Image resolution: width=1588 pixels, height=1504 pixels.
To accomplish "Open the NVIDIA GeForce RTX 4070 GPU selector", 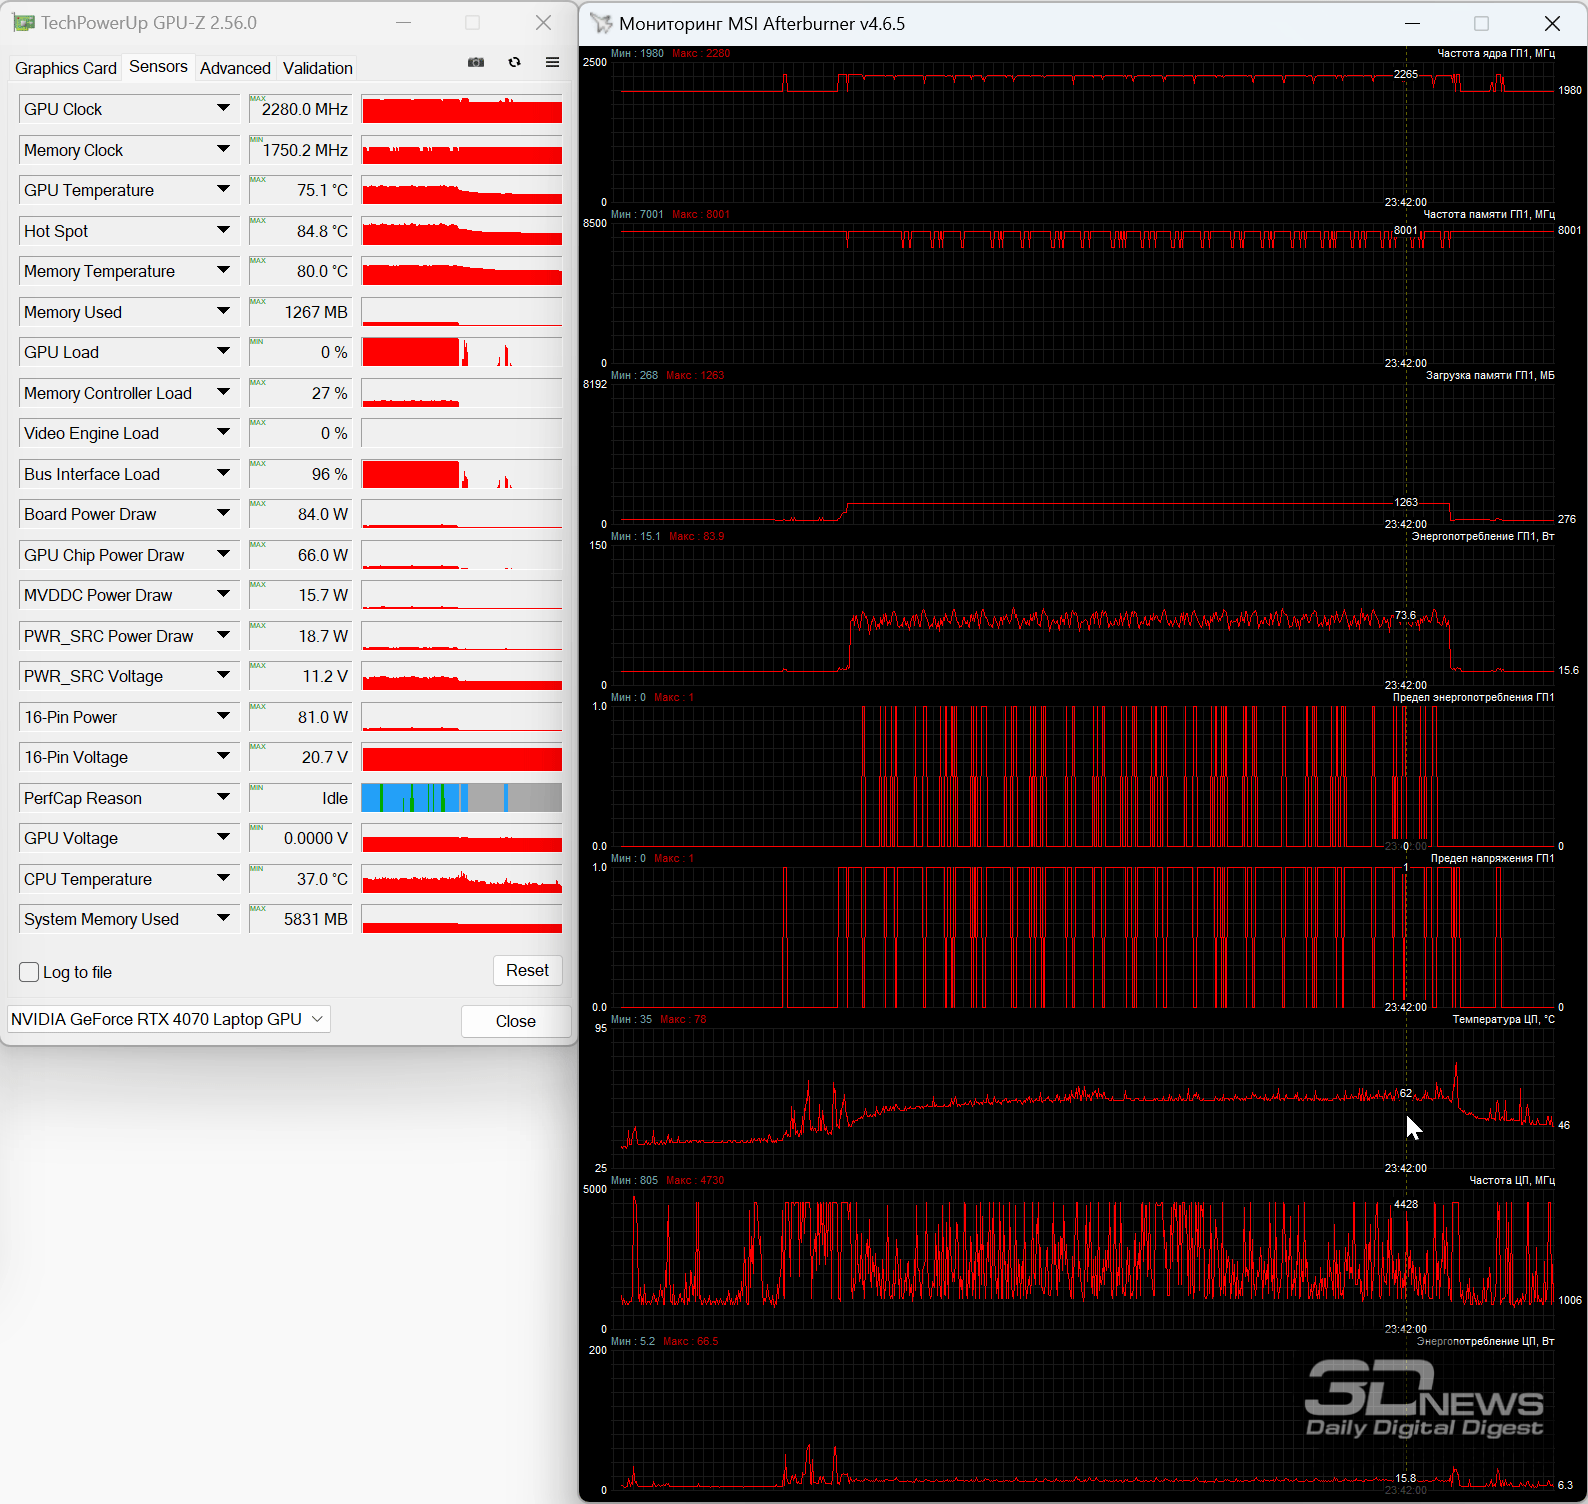I will tap(168, 1019).
